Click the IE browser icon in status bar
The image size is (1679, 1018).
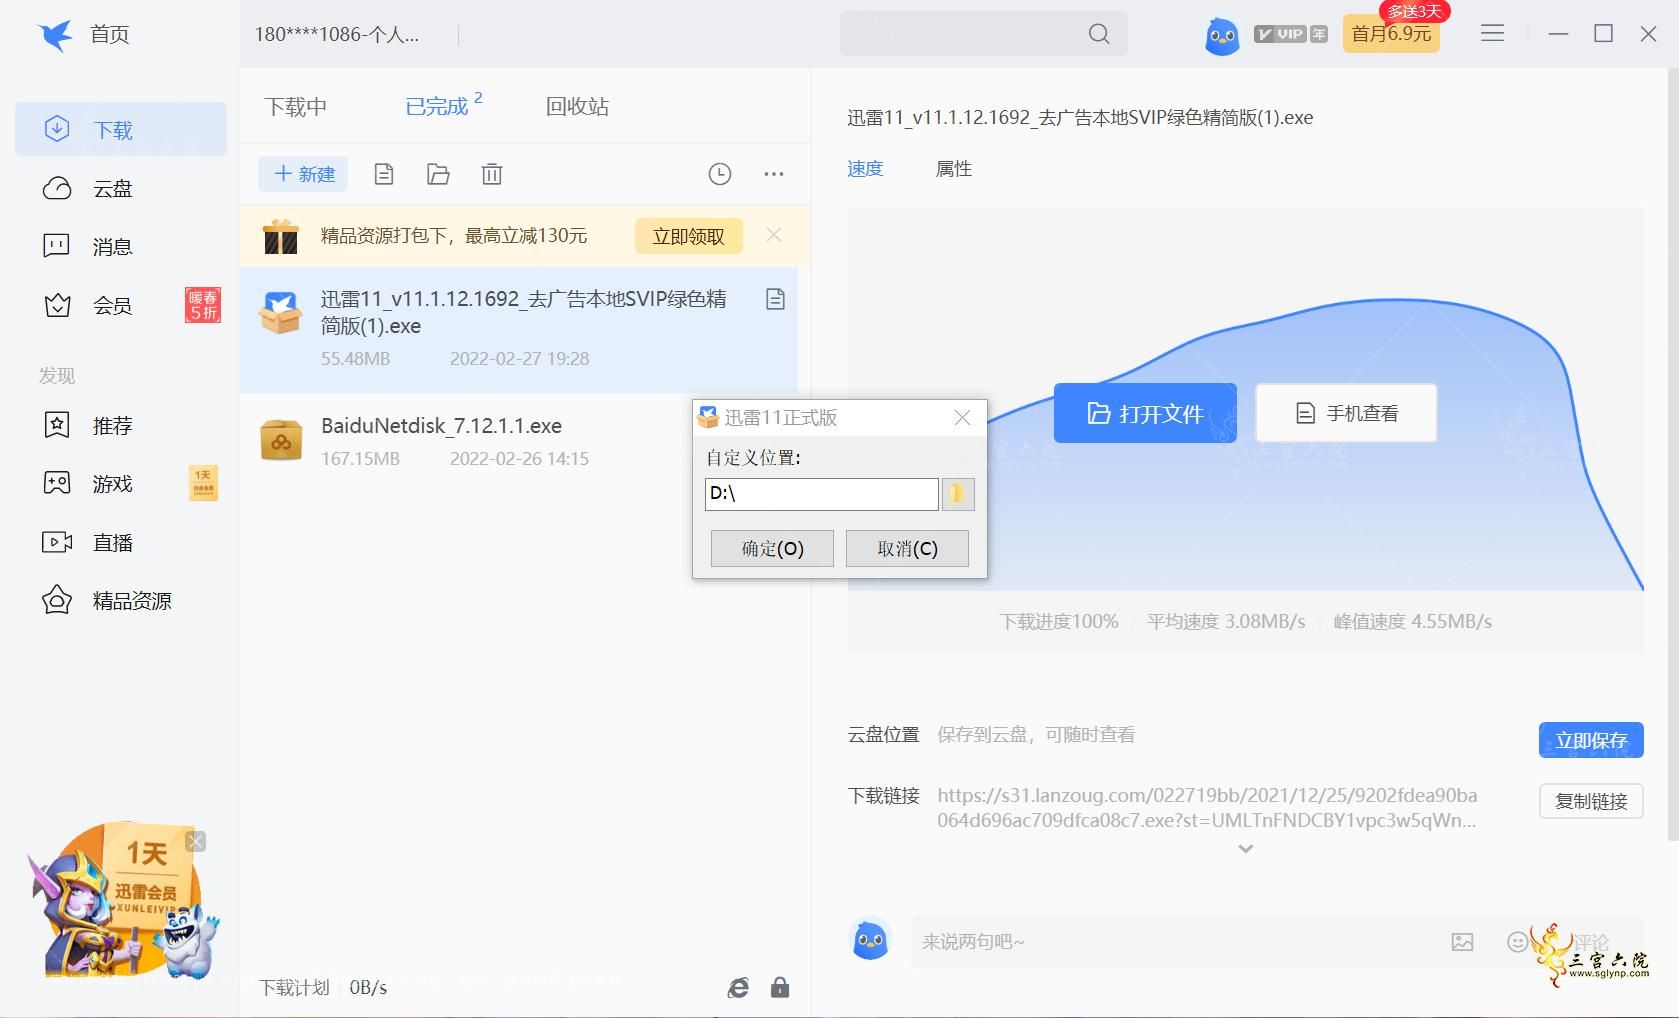click(x=738, y=988)
